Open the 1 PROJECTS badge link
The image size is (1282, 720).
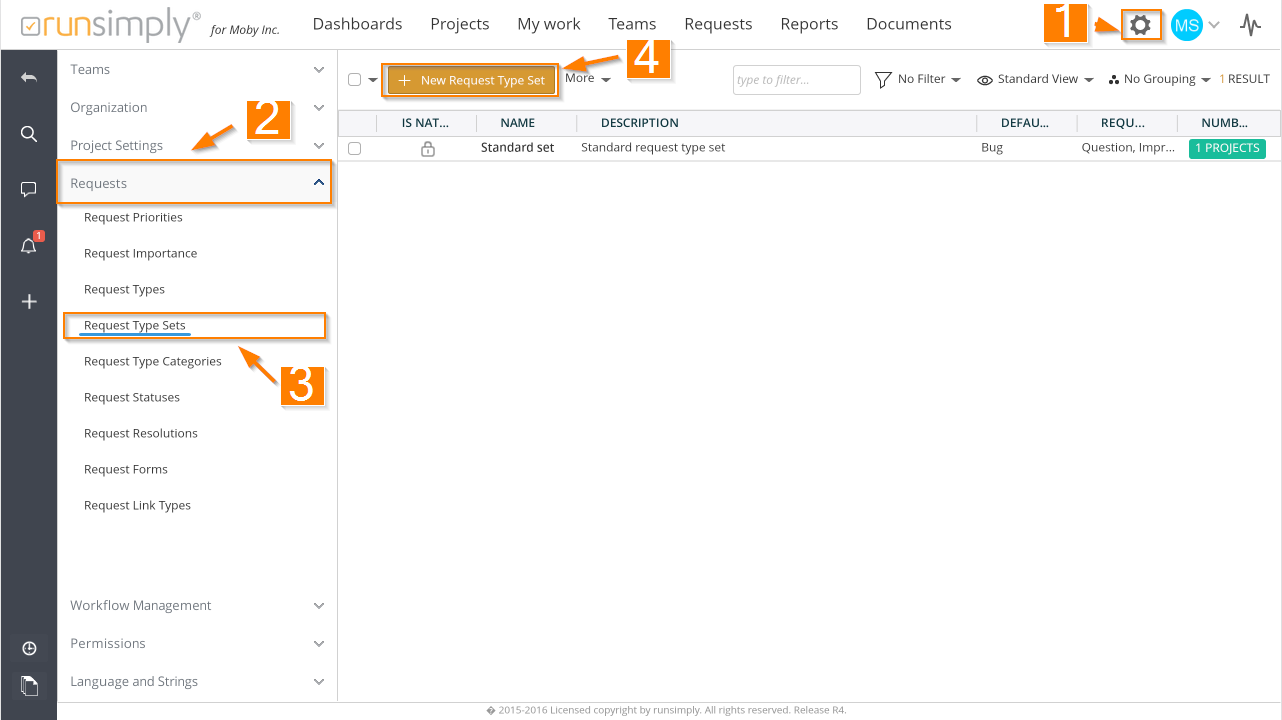tap(1227, 148)
